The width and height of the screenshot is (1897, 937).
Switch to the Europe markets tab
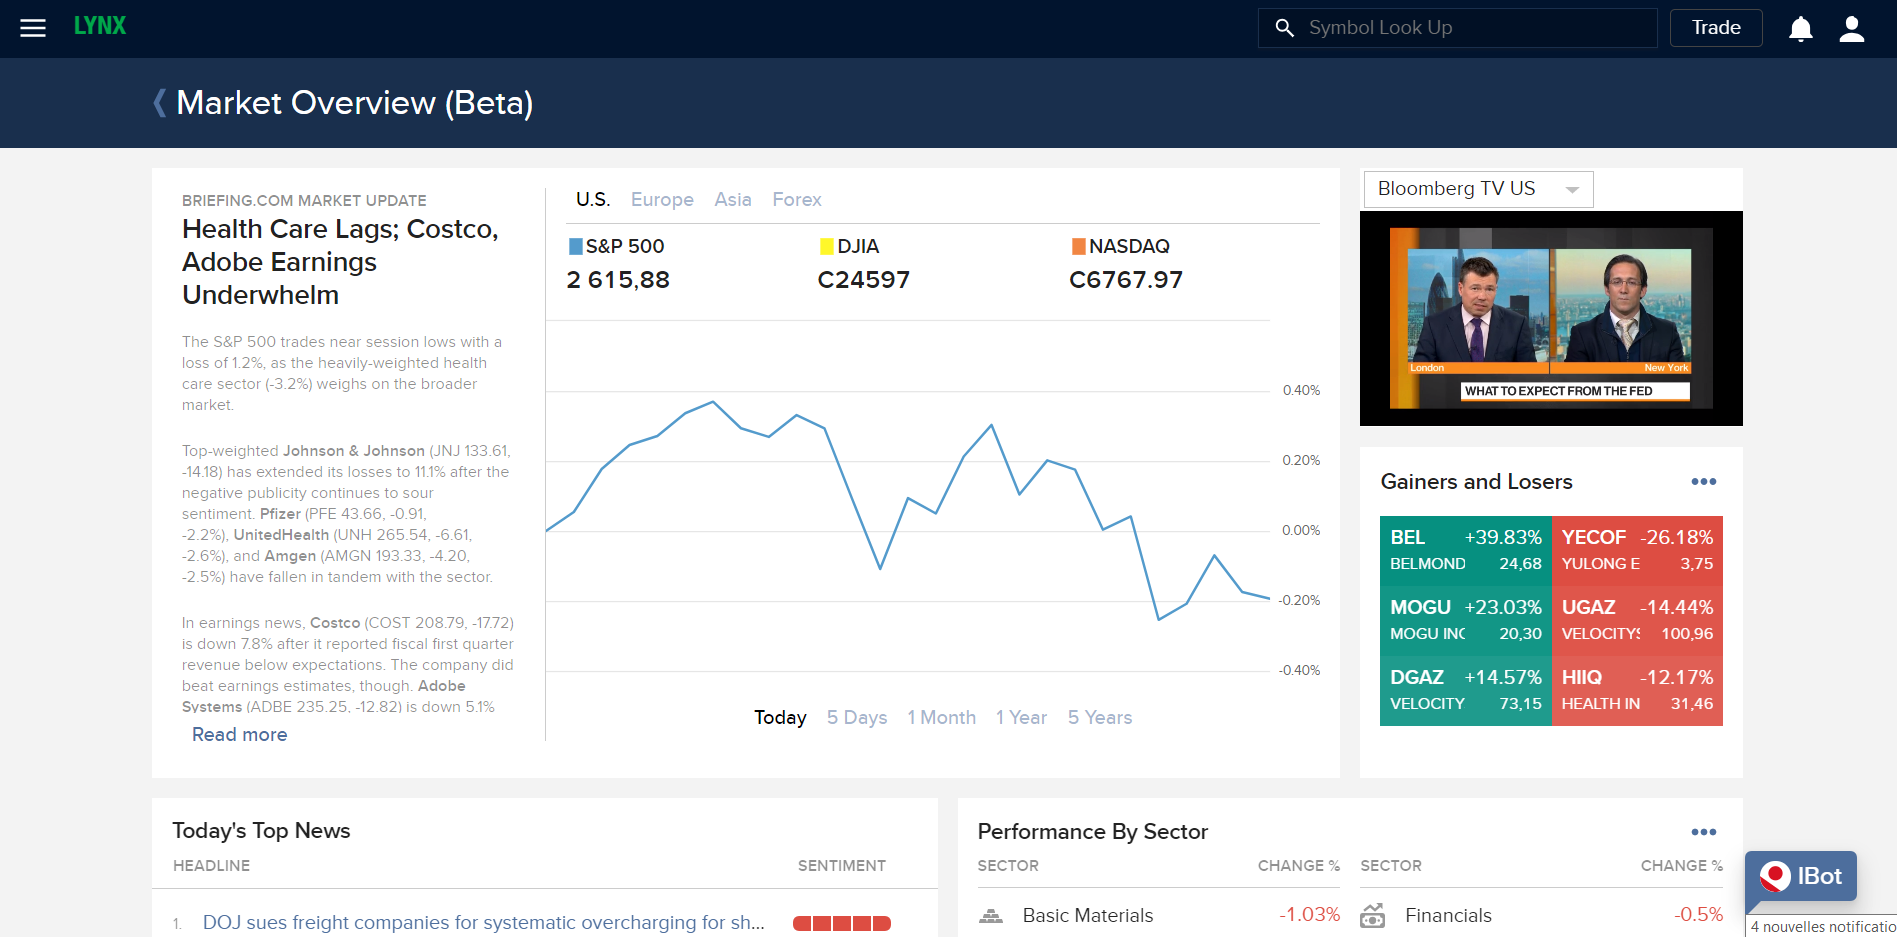pos(662,200)
